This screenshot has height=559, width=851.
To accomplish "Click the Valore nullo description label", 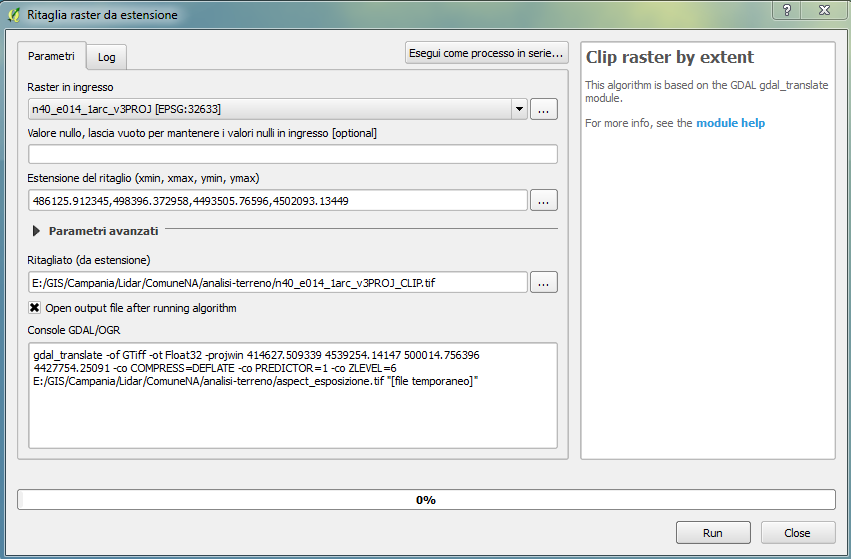I will (x=202, y=133).
